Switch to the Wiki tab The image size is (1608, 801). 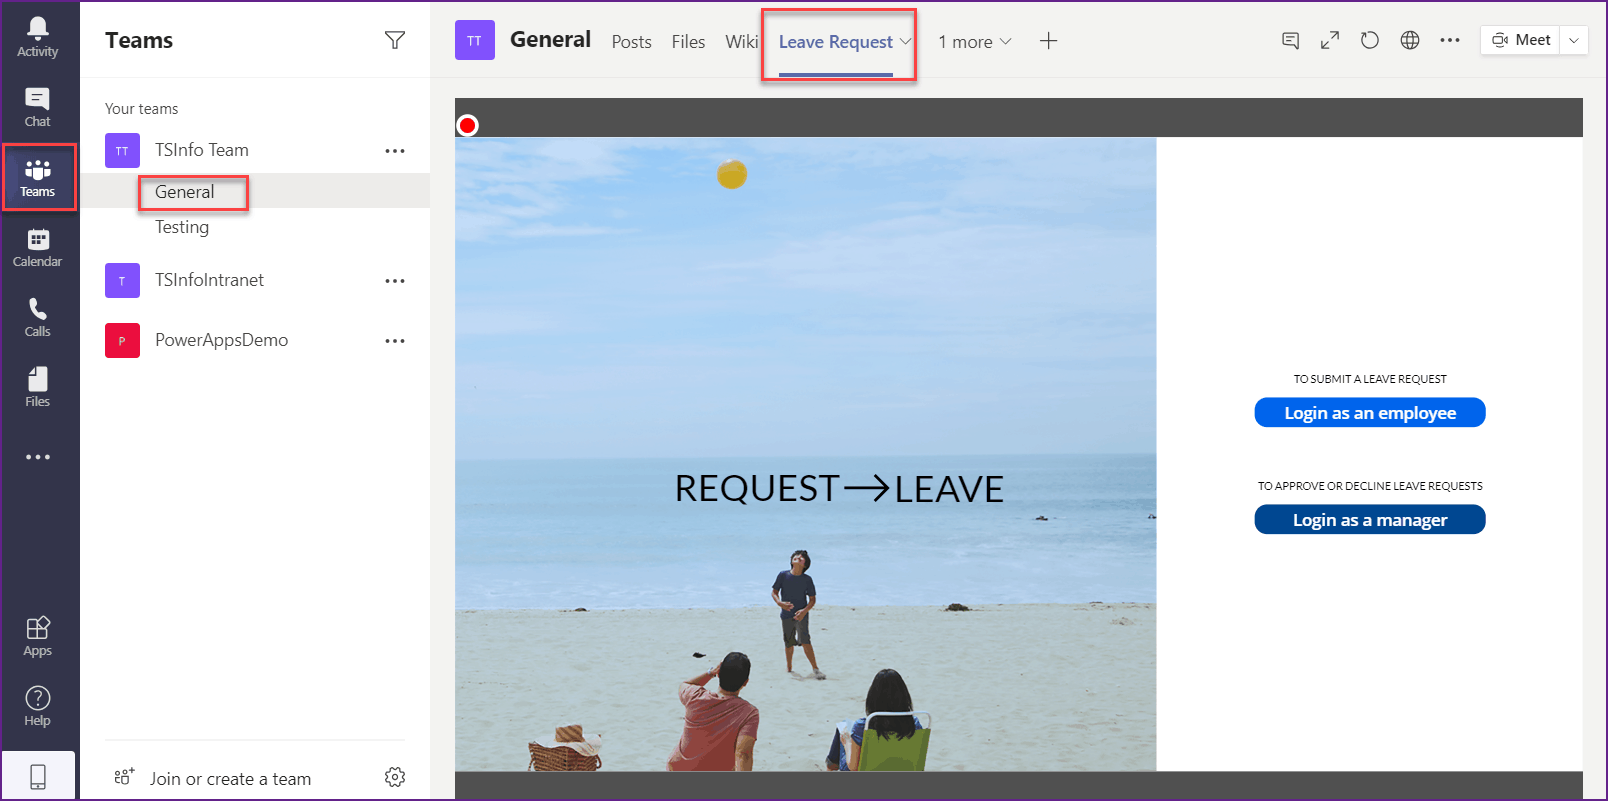point(741,42)
